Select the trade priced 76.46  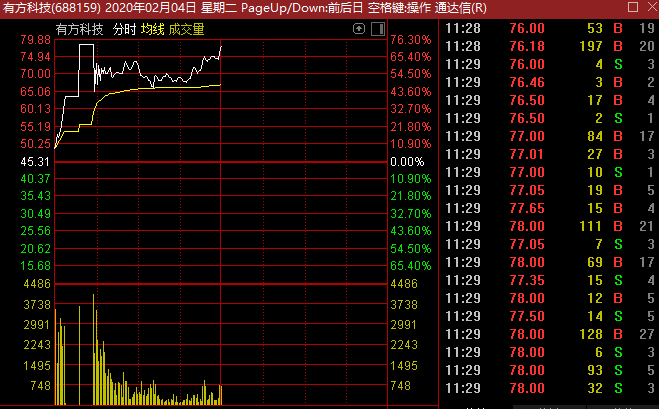(x=548, y=82)
